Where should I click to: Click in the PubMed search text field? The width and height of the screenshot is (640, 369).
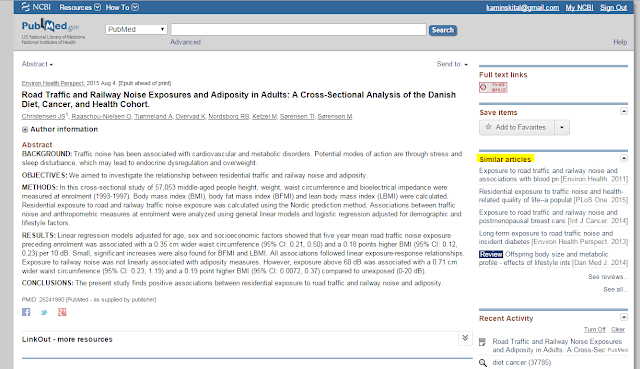[x=298, y=29]
